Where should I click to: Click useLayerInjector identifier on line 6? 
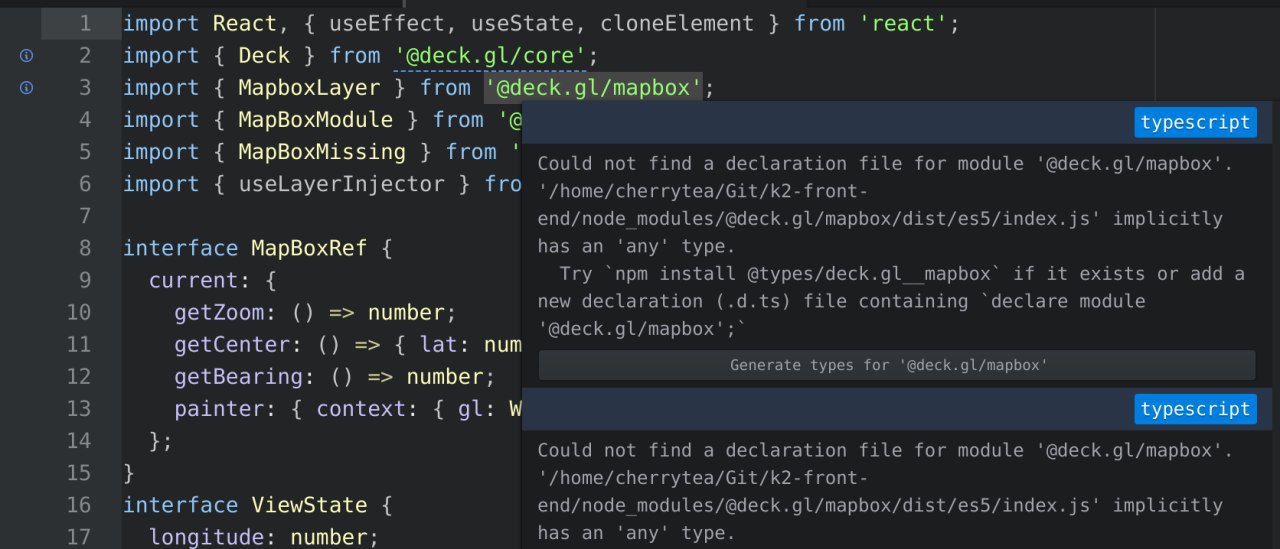tap(341, 184)
